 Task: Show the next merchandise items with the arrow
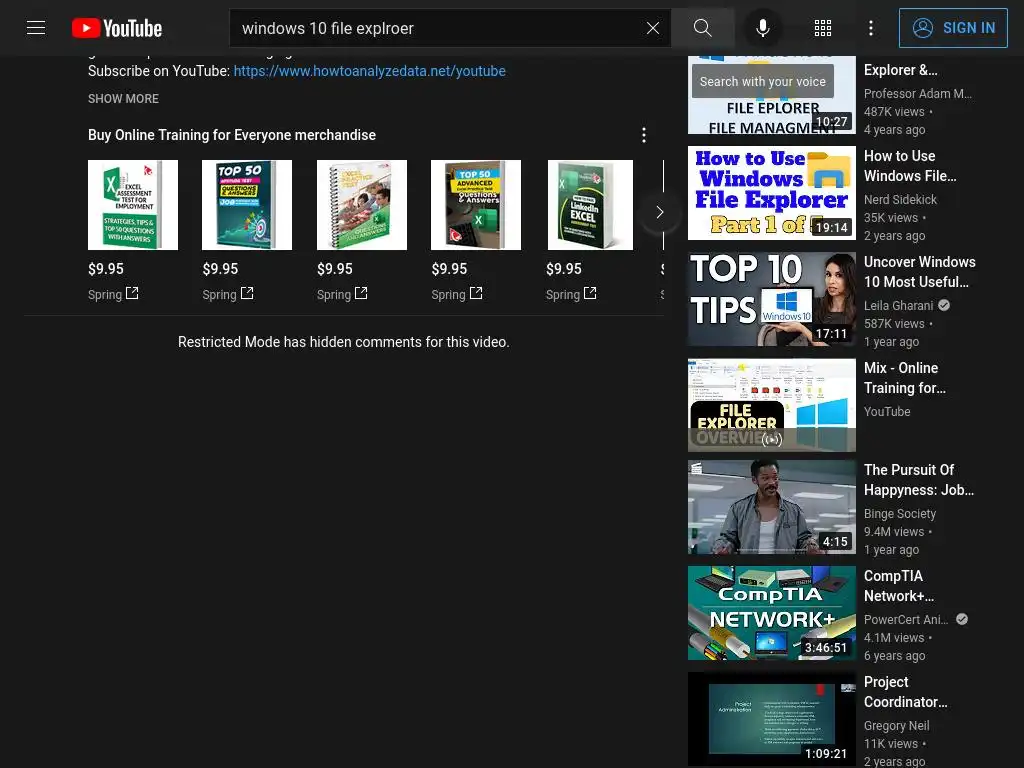point(660,212)
